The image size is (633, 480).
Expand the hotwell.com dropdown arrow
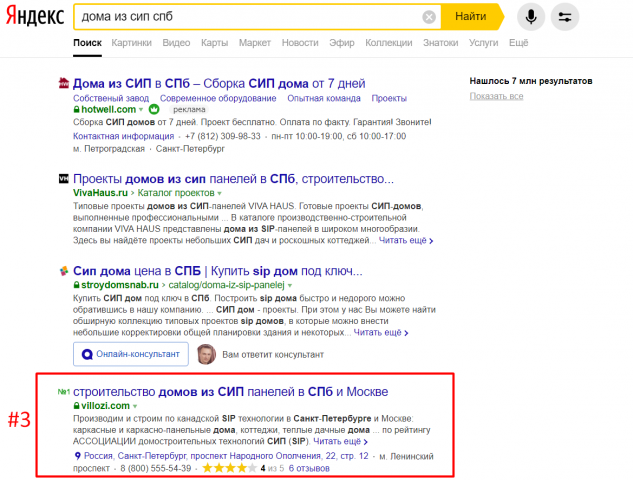click(141, 109)
